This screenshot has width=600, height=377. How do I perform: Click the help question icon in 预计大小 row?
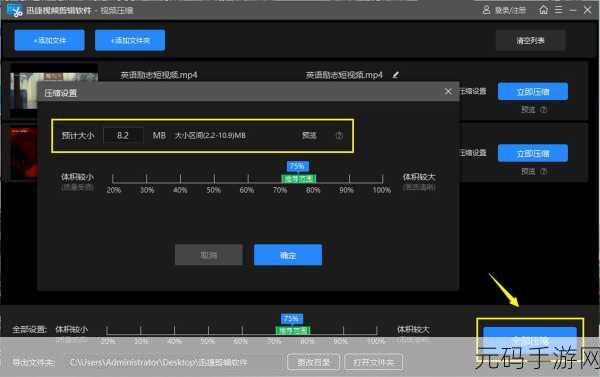[x=339, y=135]
